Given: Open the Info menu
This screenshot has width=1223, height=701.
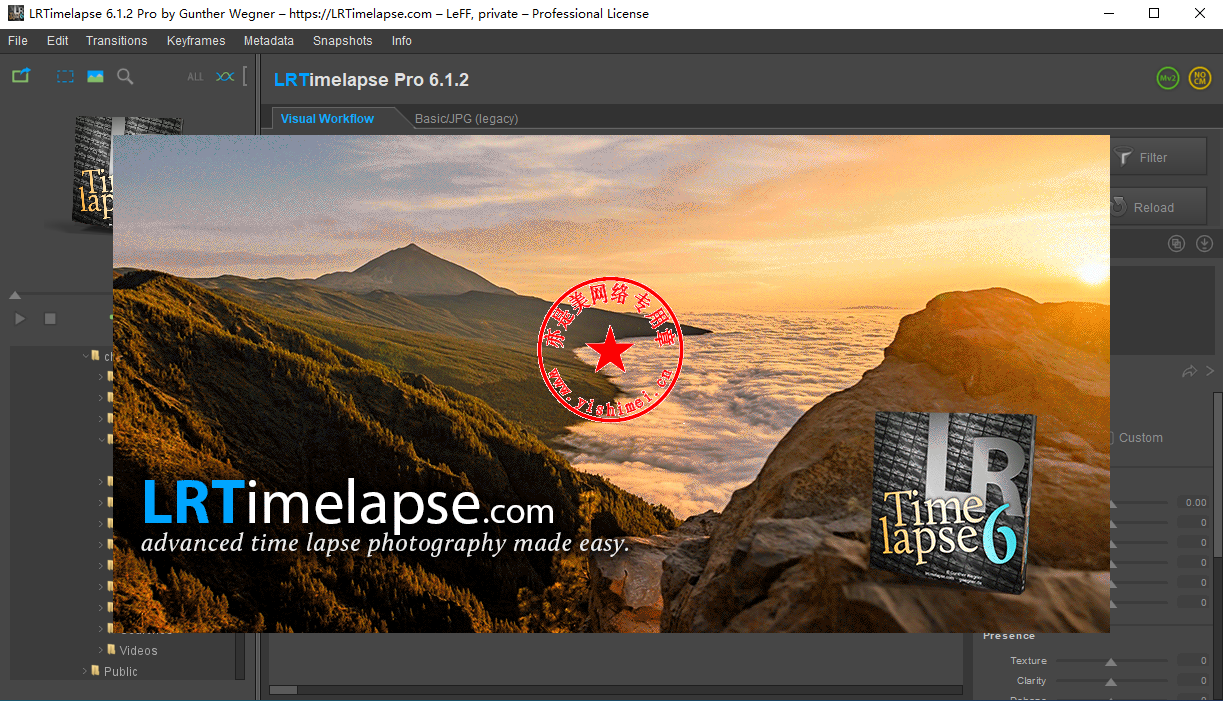Looking at the screenshot, I should [402, 41].
